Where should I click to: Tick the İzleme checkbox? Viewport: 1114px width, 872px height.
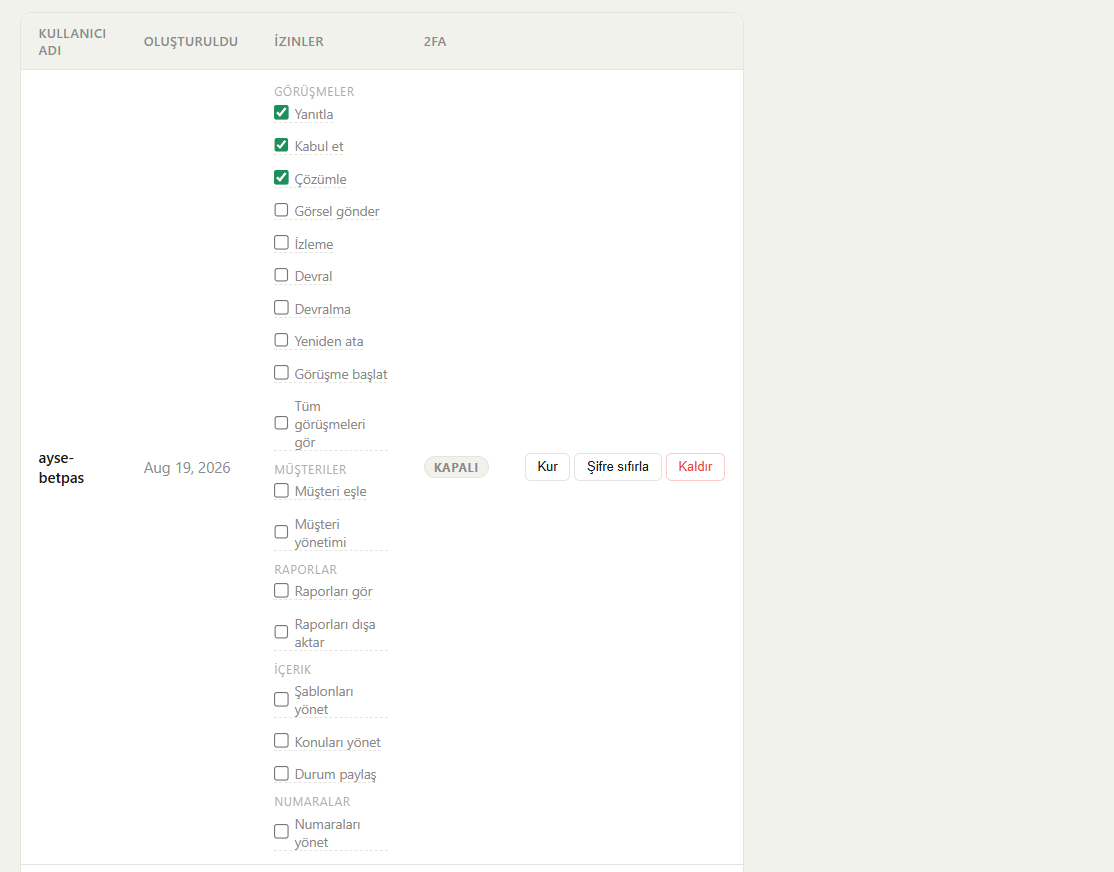click(x=281, y=243)
